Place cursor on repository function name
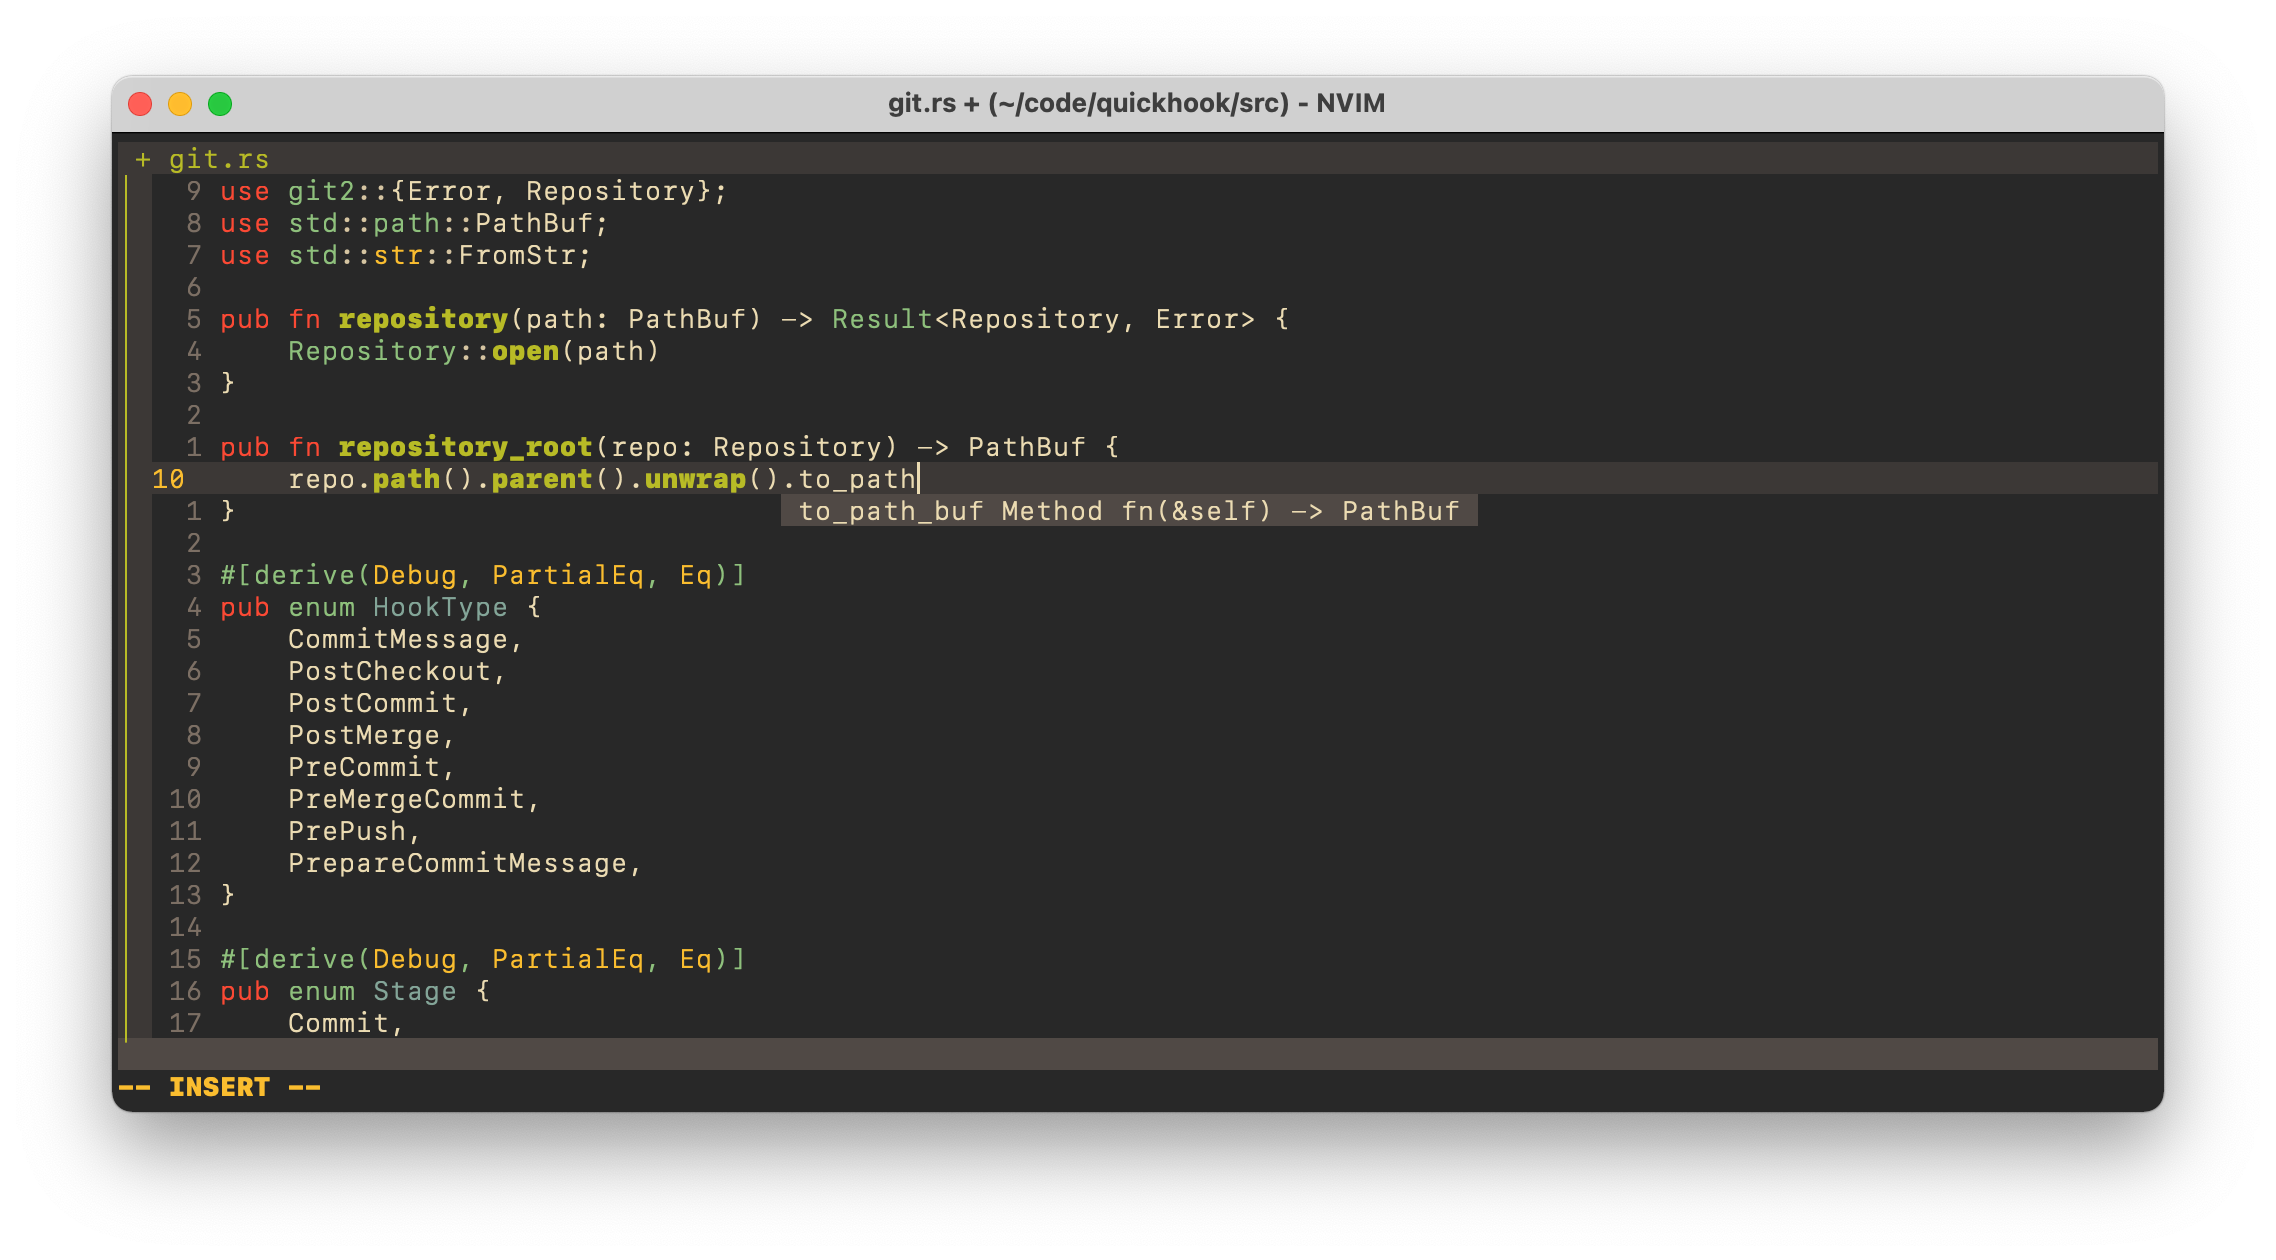2276x1260 pixels. [x=423, y=319]
